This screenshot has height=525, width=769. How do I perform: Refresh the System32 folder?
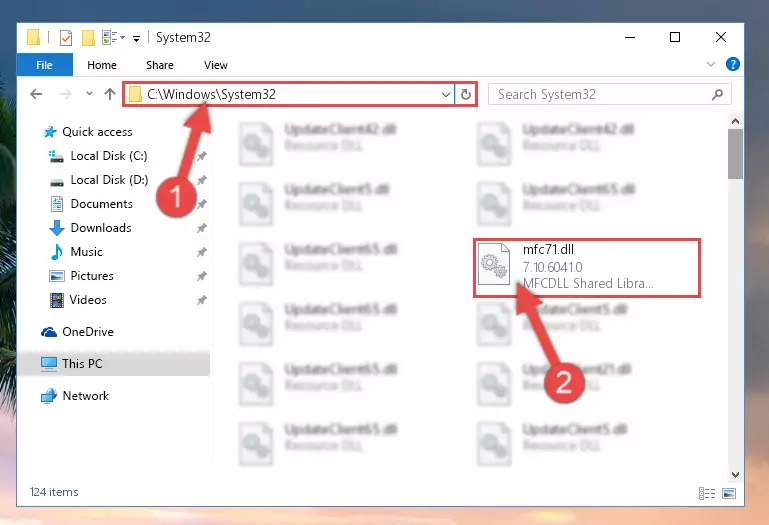click(466, 94)
